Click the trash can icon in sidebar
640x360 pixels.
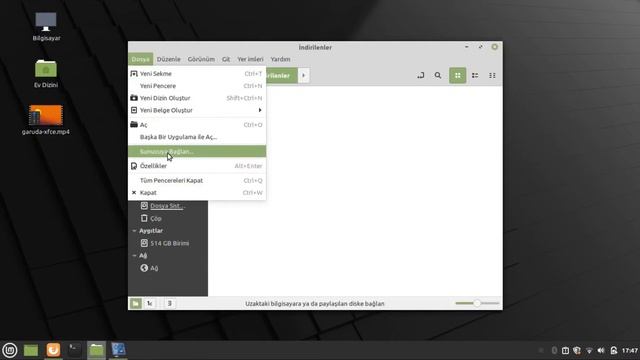pos(144,218)
